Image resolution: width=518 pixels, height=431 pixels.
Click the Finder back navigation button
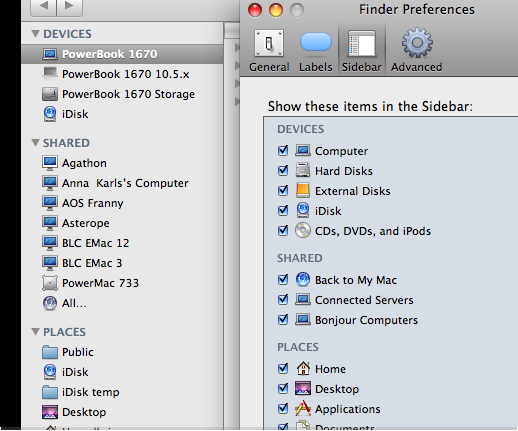pyautogui.click(x=44, y=6)
